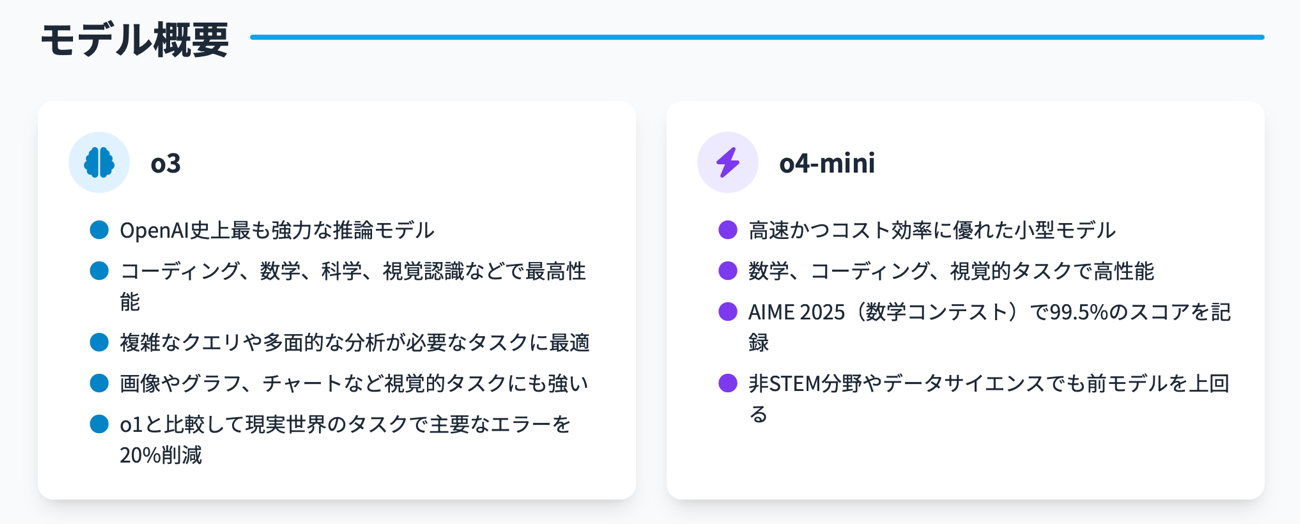1300x524 pixels.
Task: Click the blue divider line beside the heading
Action: point(757,38)
